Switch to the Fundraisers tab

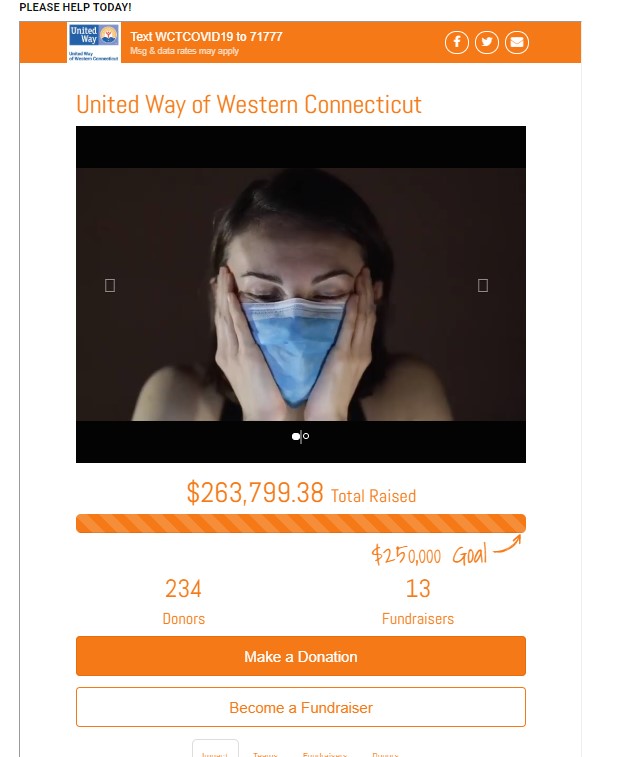pos(325,753)
